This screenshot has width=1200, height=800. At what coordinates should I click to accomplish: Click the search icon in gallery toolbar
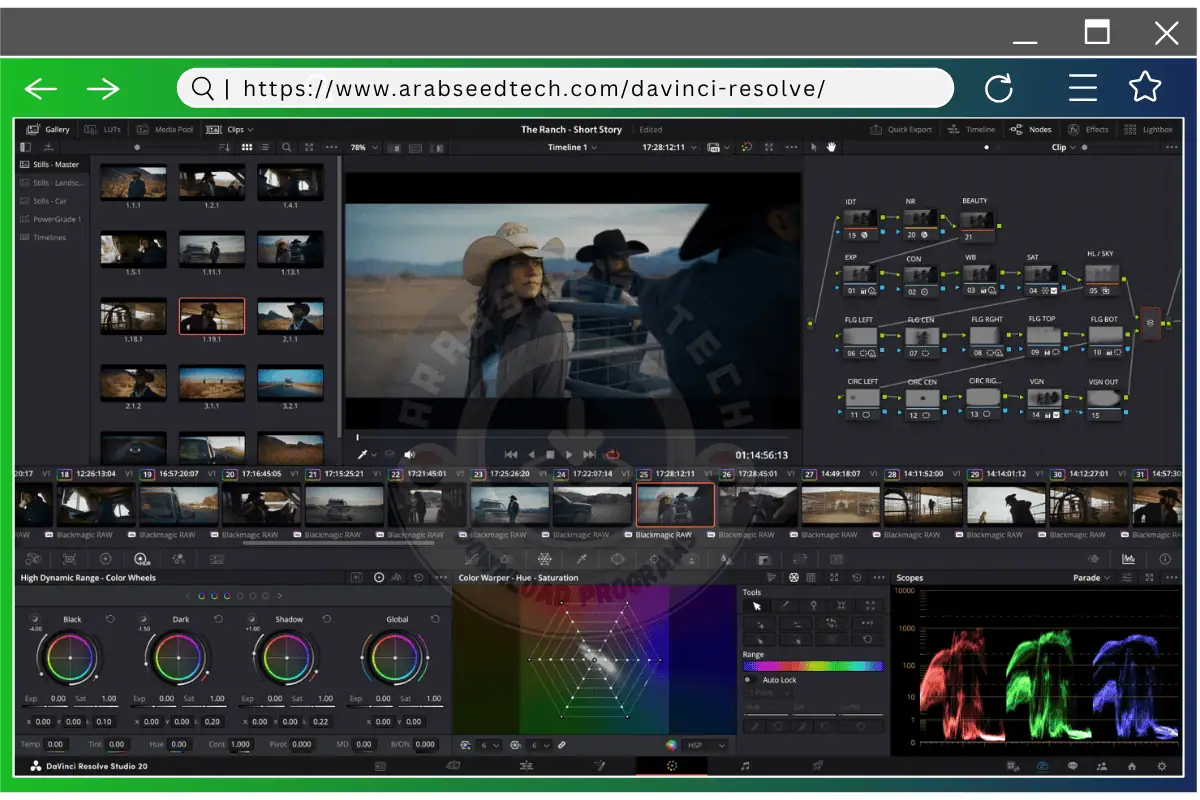tap(287, 147)
